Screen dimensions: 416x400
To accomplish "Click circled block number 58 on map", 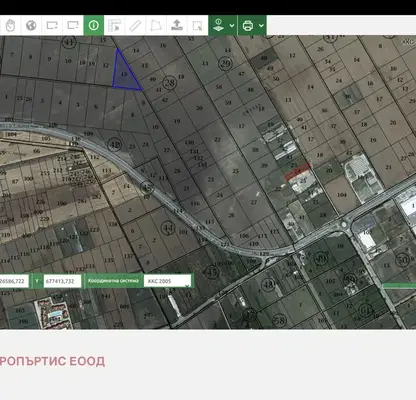I will (279, 321).
